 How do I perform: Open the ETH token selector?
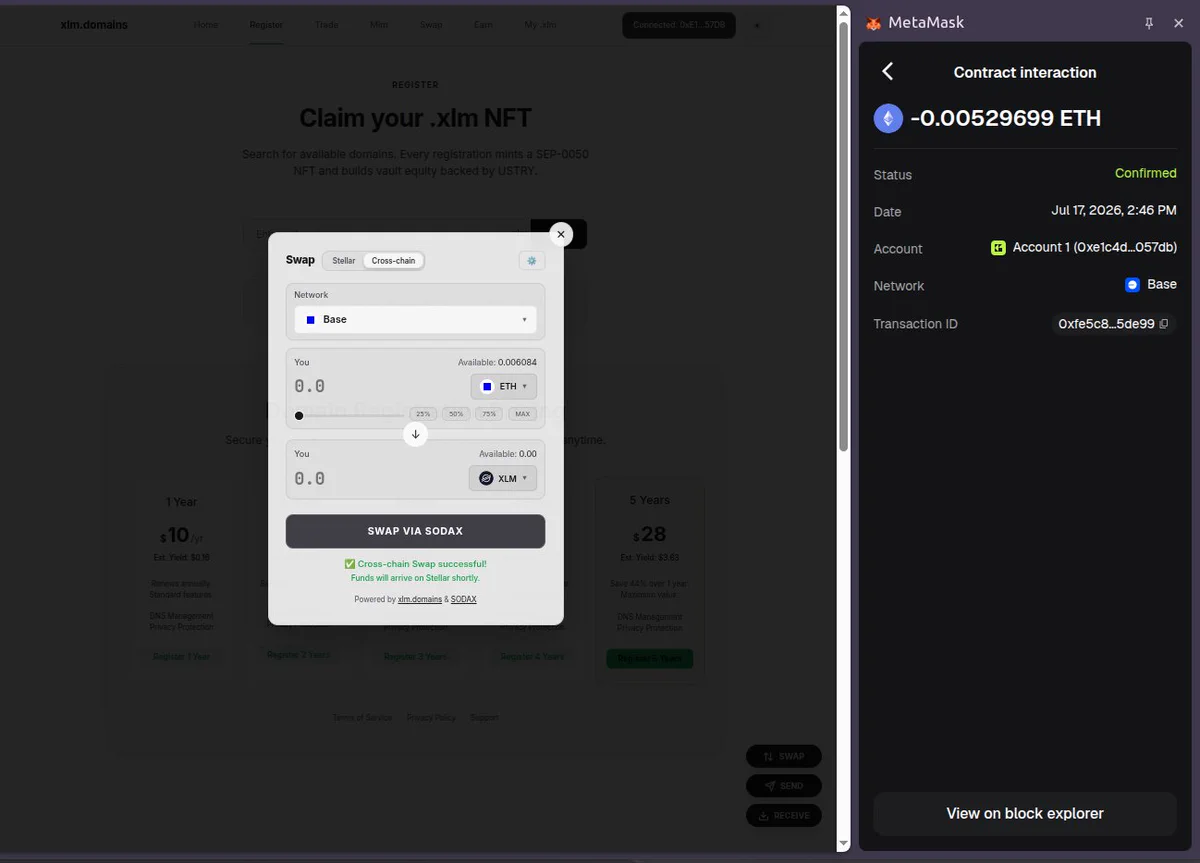point(503,386)
